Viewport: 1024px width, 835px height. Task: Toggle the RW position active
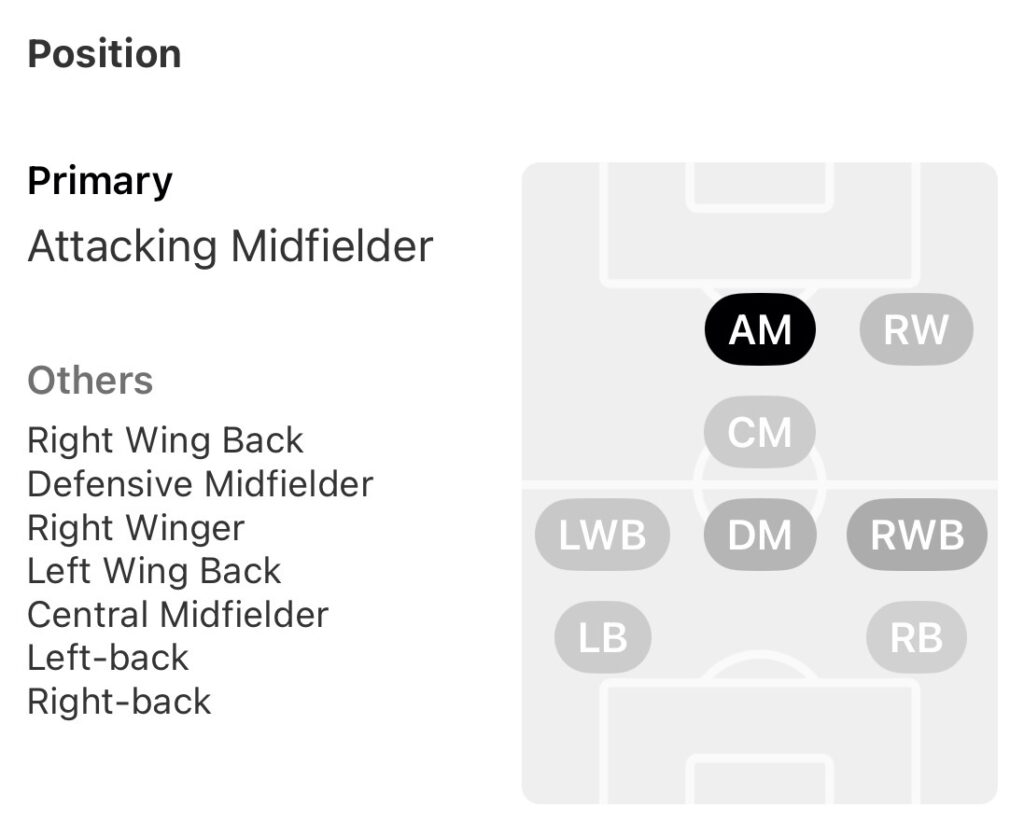(x=915, y=329)
